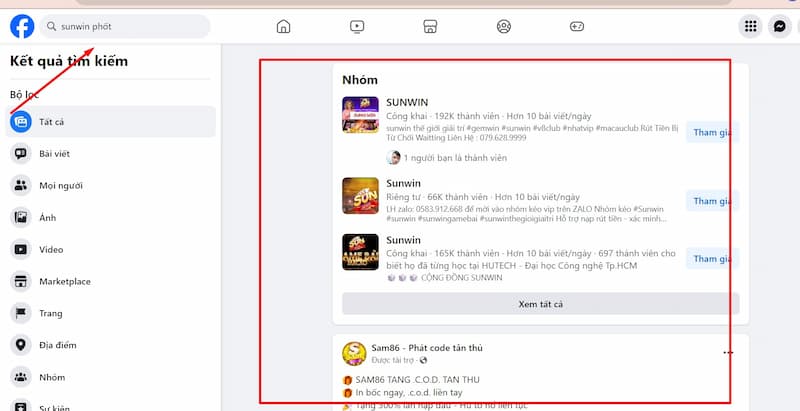Select the 'Marketplace' filter in sidebar
This screenshot has width=800, height=411.
click(x=111, y=281)
